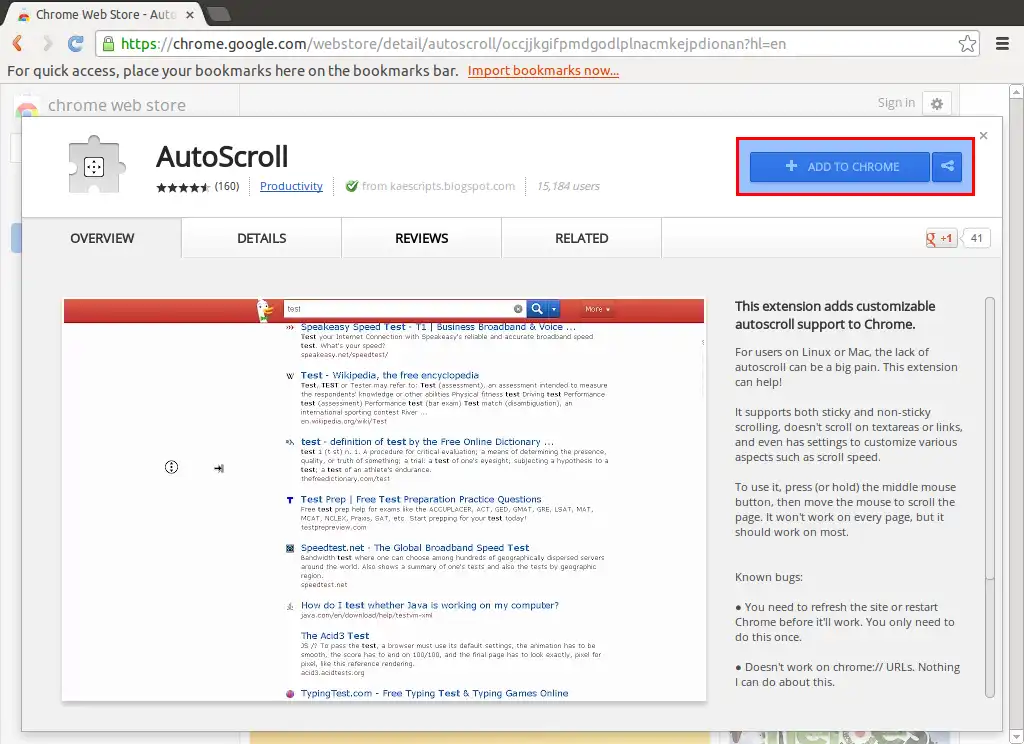Viewport: 1024px width, 744px height.
Task: Click the chrome web store rainbow logo
Action: (x=27, y=108)
